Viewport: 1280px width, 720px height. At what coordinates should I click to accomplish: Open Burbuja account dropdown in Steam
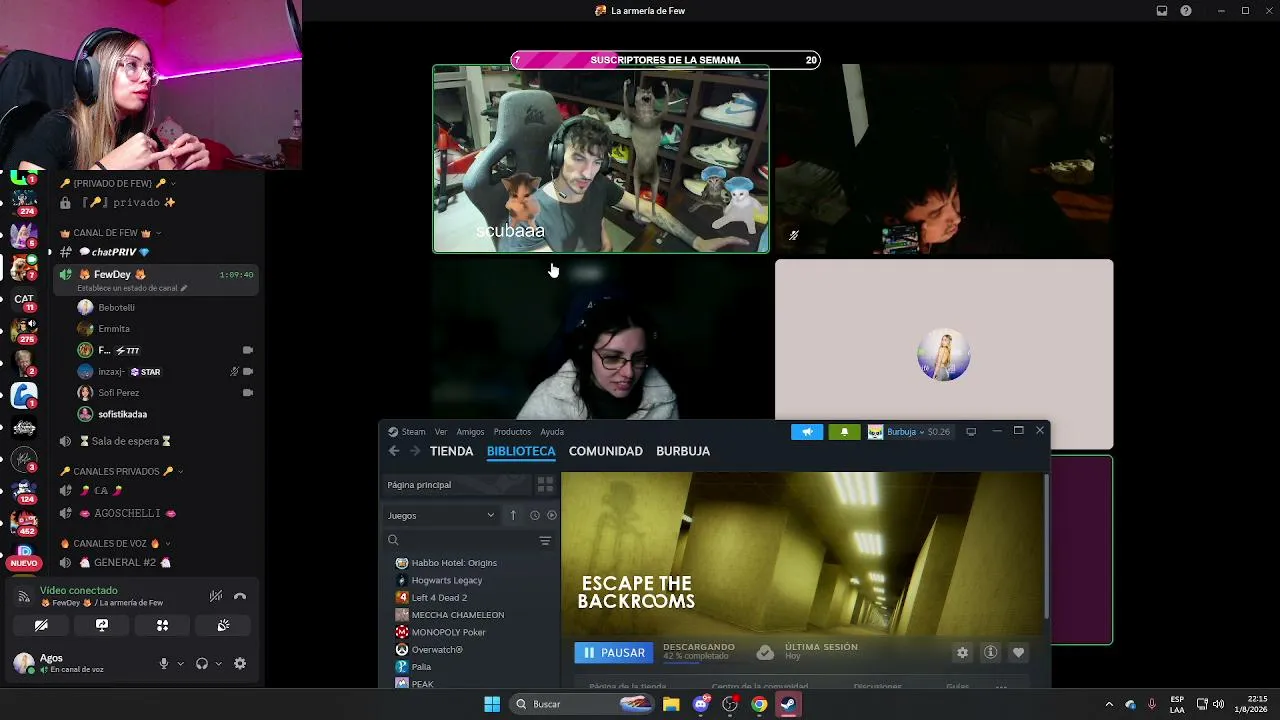[909, 432]
